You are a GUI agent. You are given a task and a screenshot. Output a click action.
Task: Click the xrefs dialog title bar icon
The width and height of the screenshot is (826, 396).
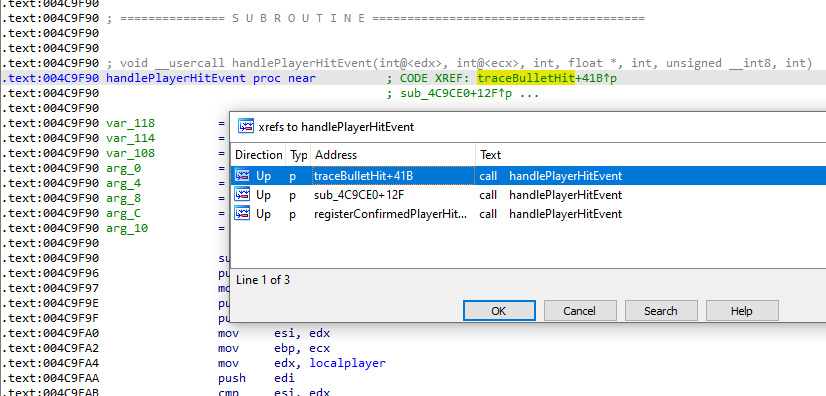tap(245, 126)
